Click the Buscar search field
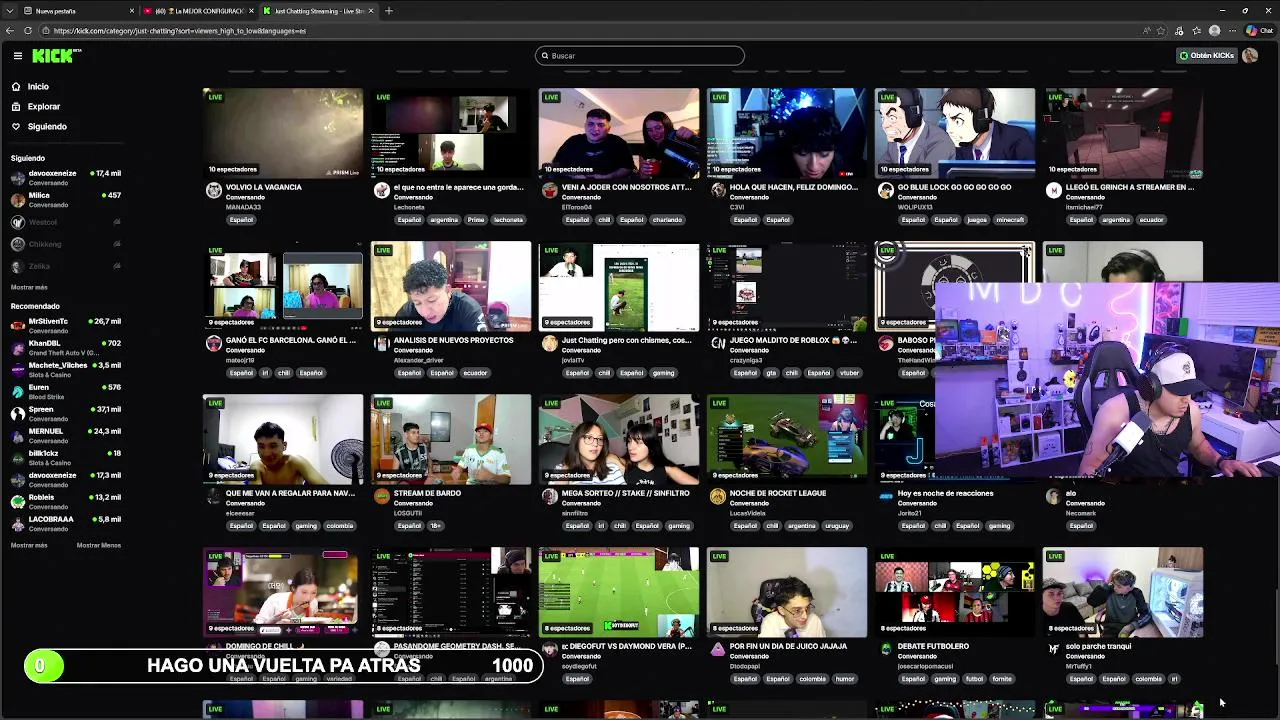 click(x=640, y=56)
